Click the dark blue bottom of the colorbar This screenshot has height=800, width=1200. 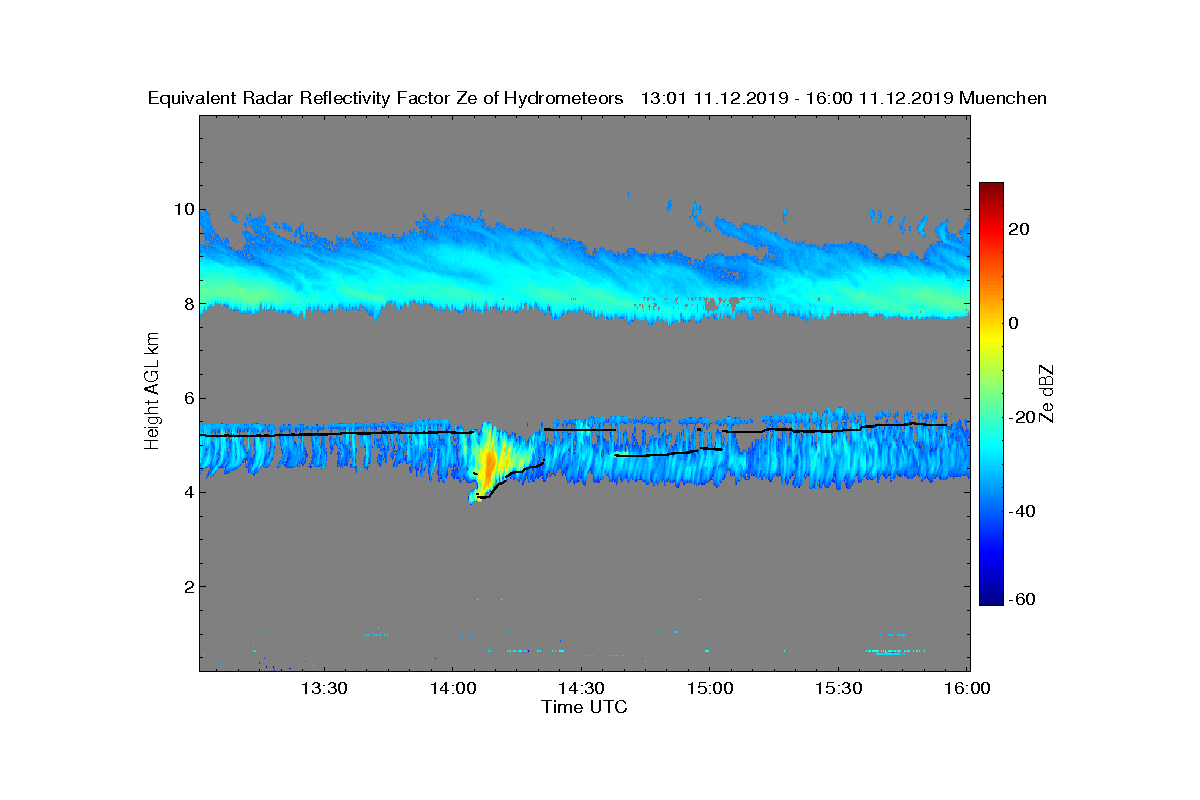tap(991, 598)
